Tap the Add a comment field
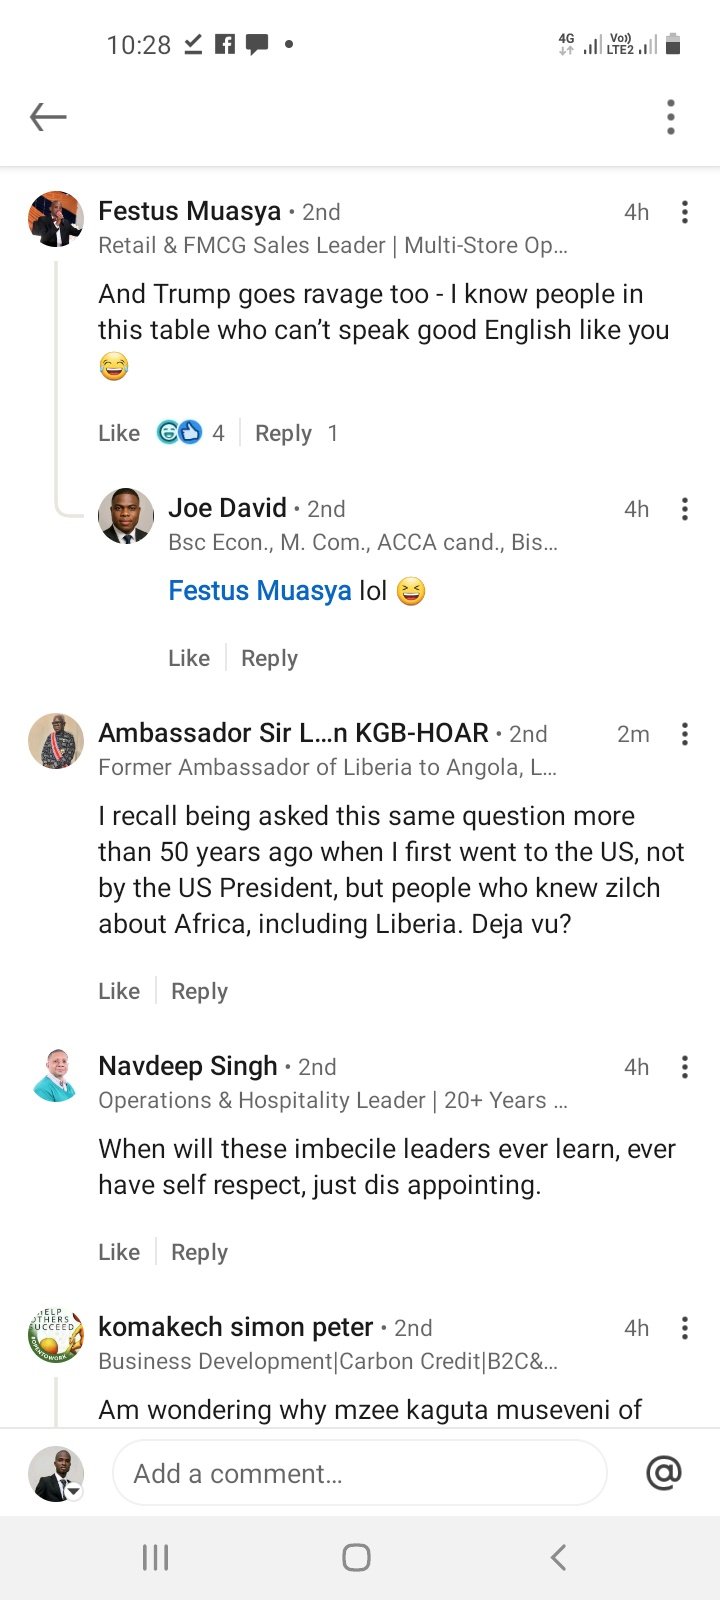Viewport: 720px width, 1600px height. pyautogui.click(x=360, y=1473)
